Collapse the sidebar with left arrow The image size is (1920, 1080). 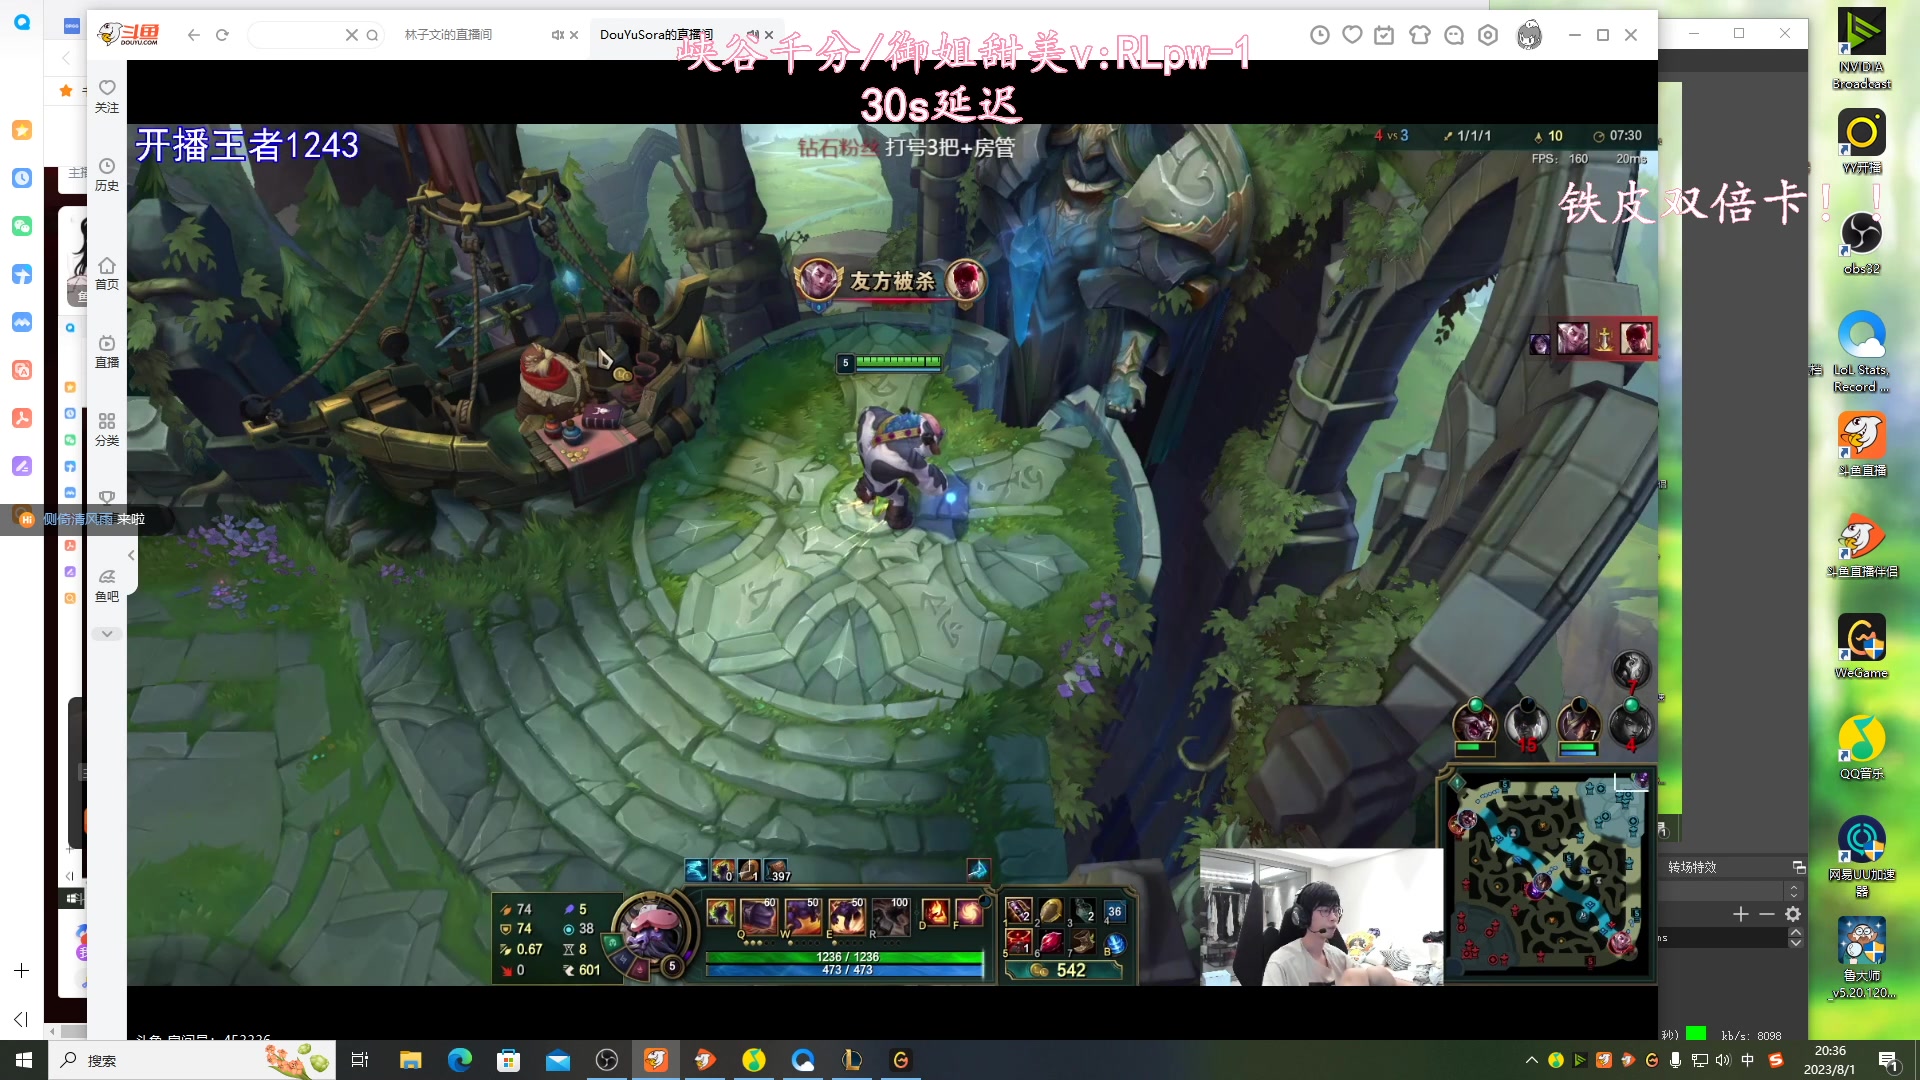pos(131,555)
